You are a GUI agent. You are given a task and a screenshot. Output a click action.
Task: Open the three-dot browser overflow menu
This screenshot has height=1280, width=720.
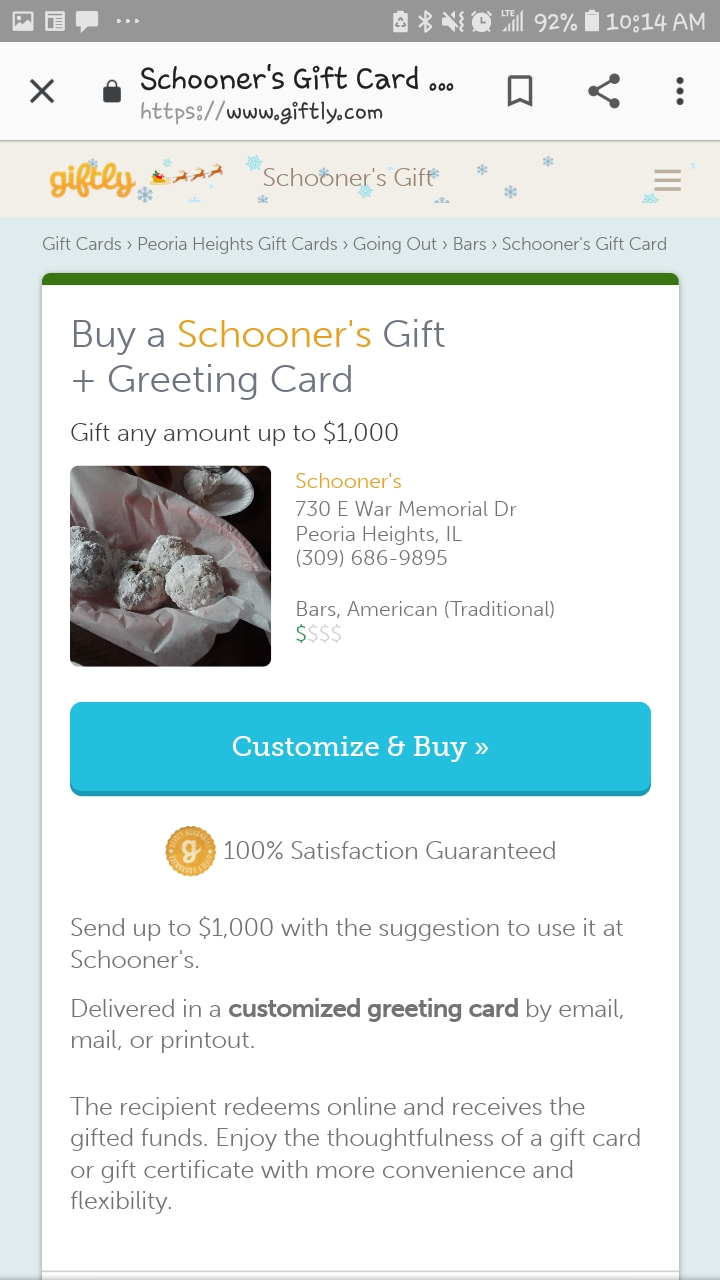[680, 92]
